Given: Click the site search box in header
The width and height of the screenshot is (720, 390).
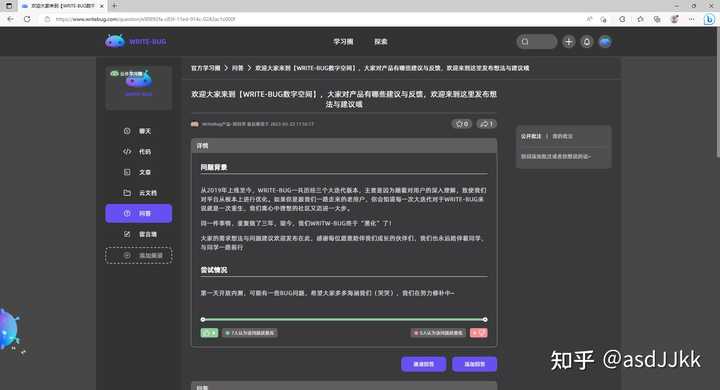Looking at the screenshot, I should (536, 42).
